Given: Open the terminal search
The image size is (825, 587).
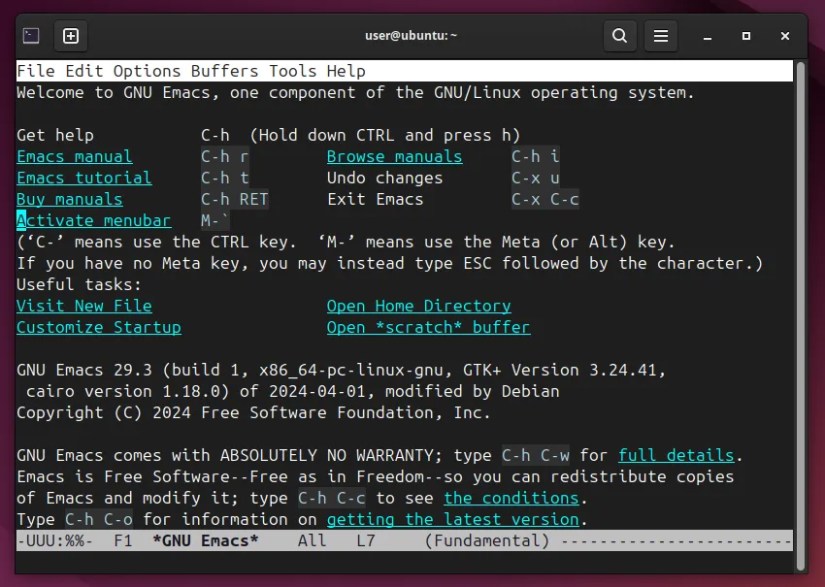Looking at the screenshot, I should pyautogui.click(x=619, y=36).
